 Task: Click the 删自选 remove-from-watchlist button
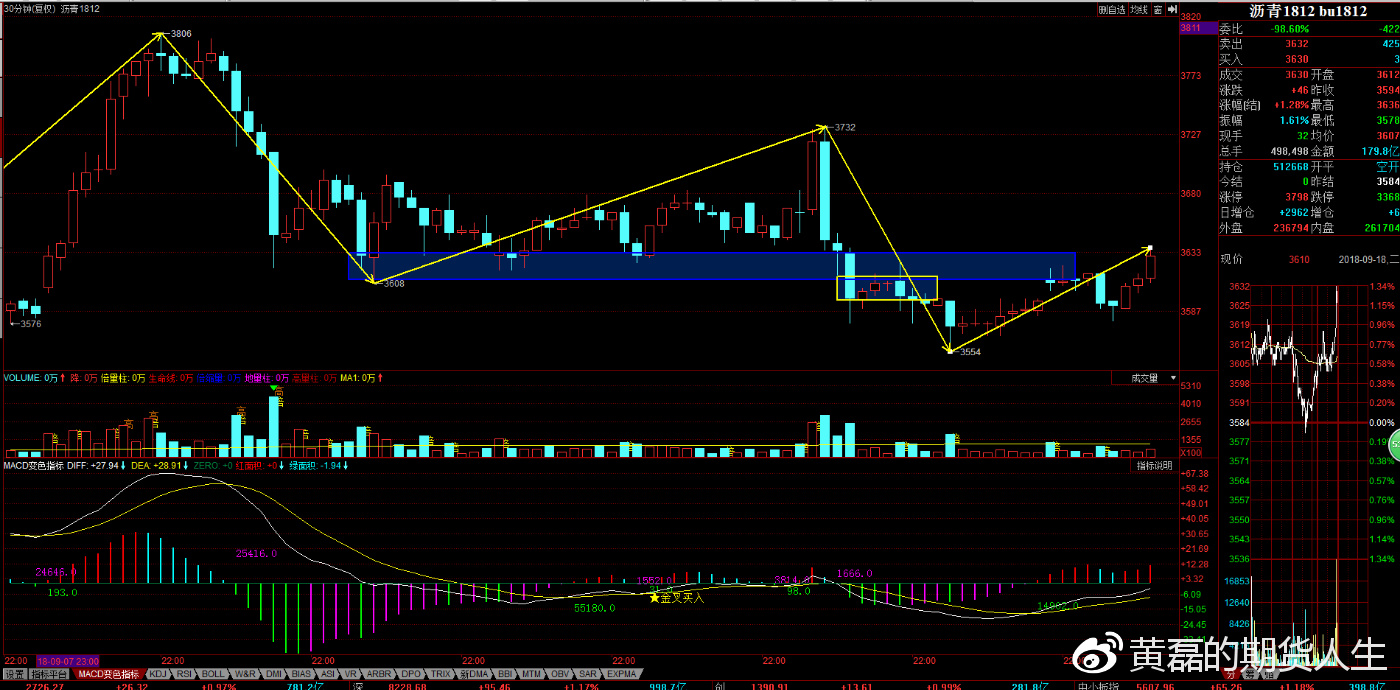1111,9
